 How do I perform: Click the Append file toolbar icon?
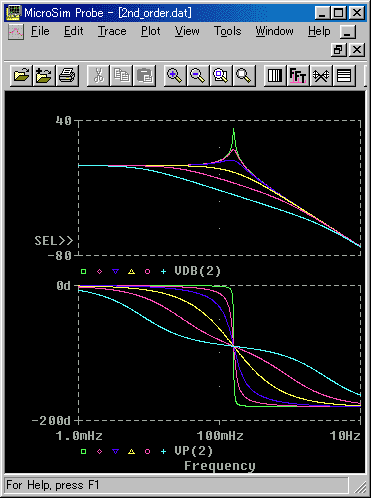(x=44, y=75)
